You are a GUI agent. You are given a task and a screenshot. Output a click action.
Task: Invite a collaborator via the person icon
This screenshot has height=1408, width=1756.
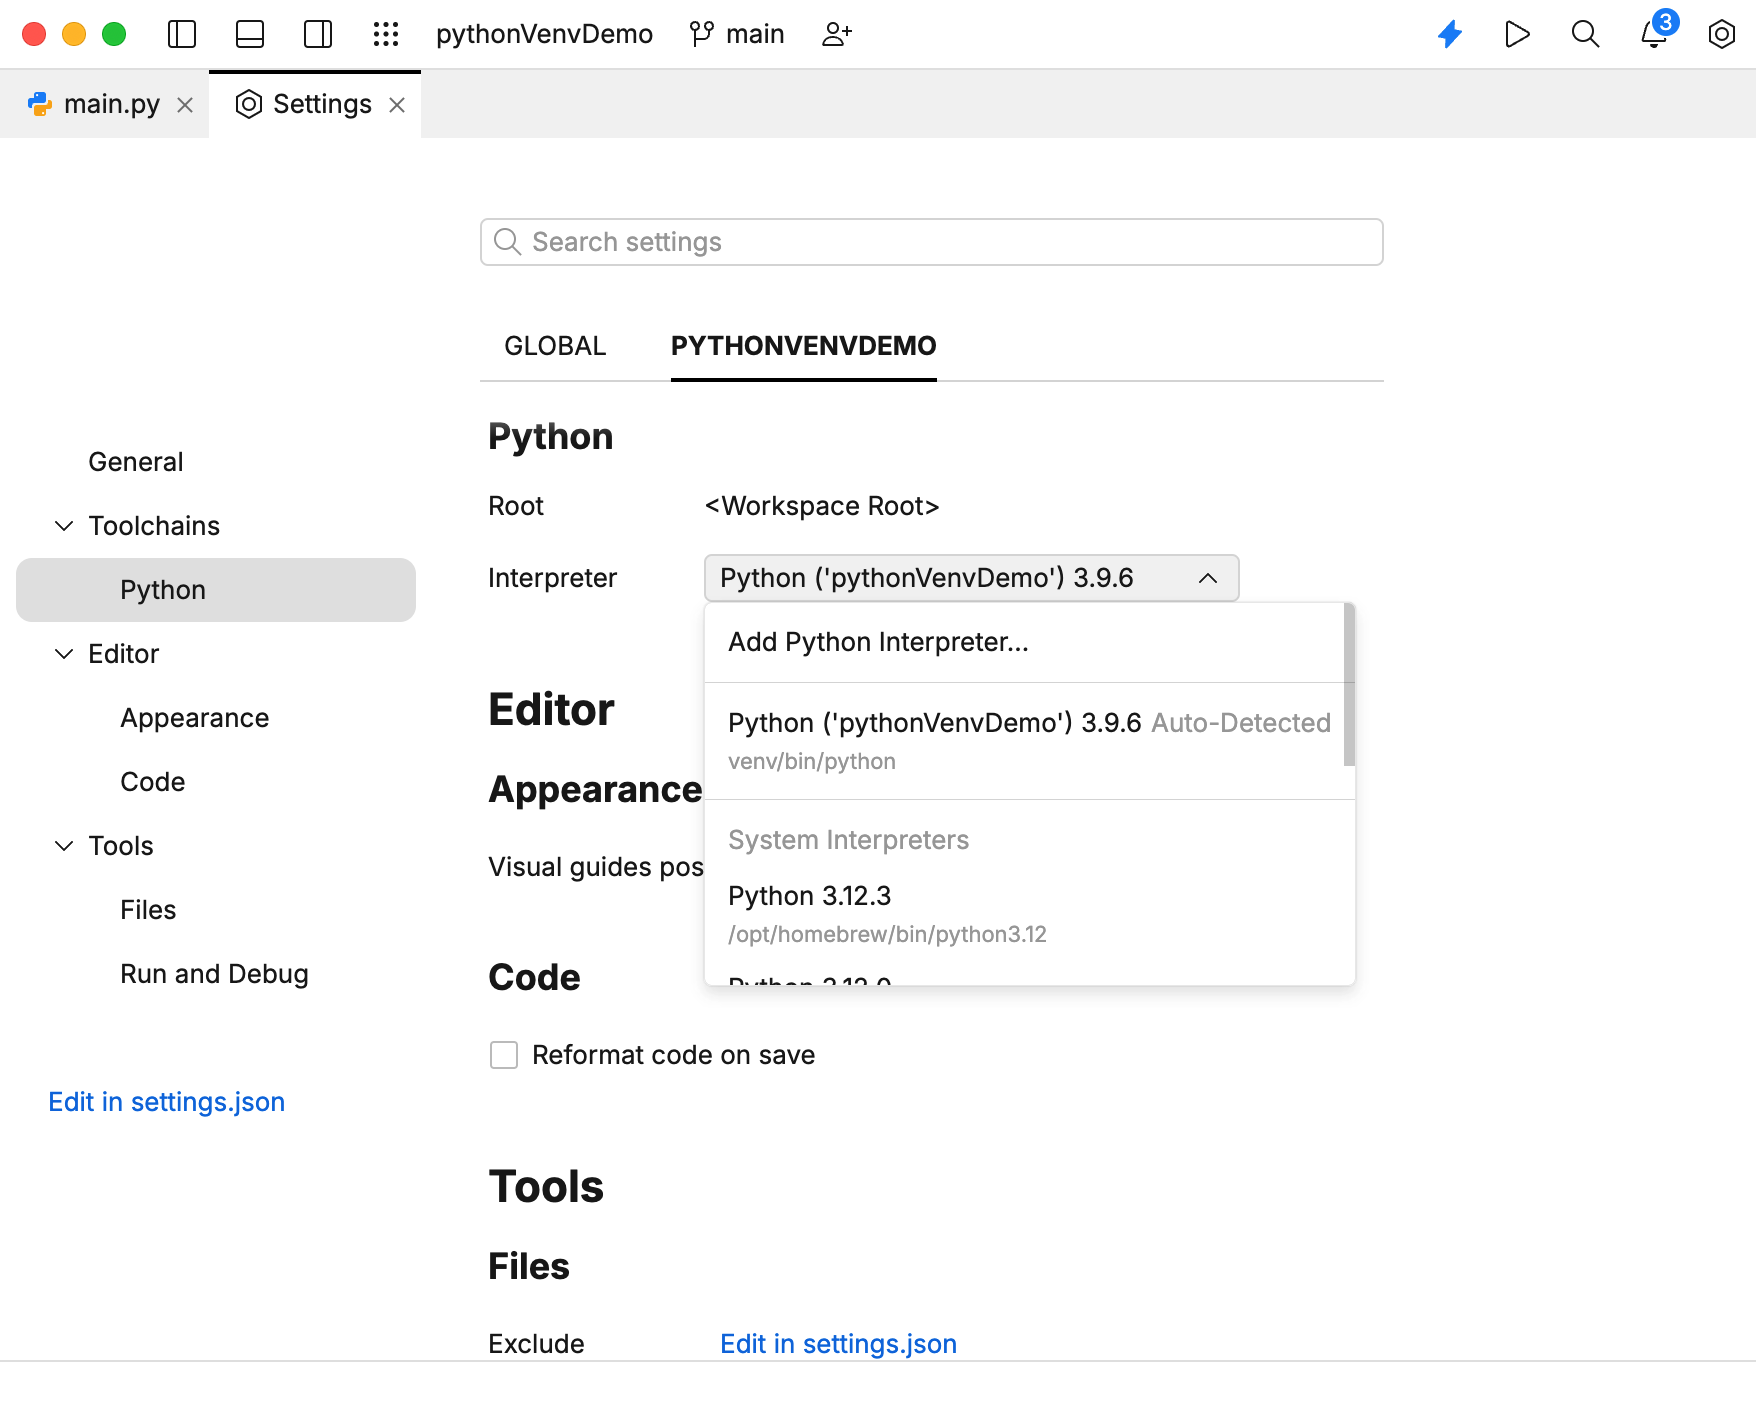(837, 33)
